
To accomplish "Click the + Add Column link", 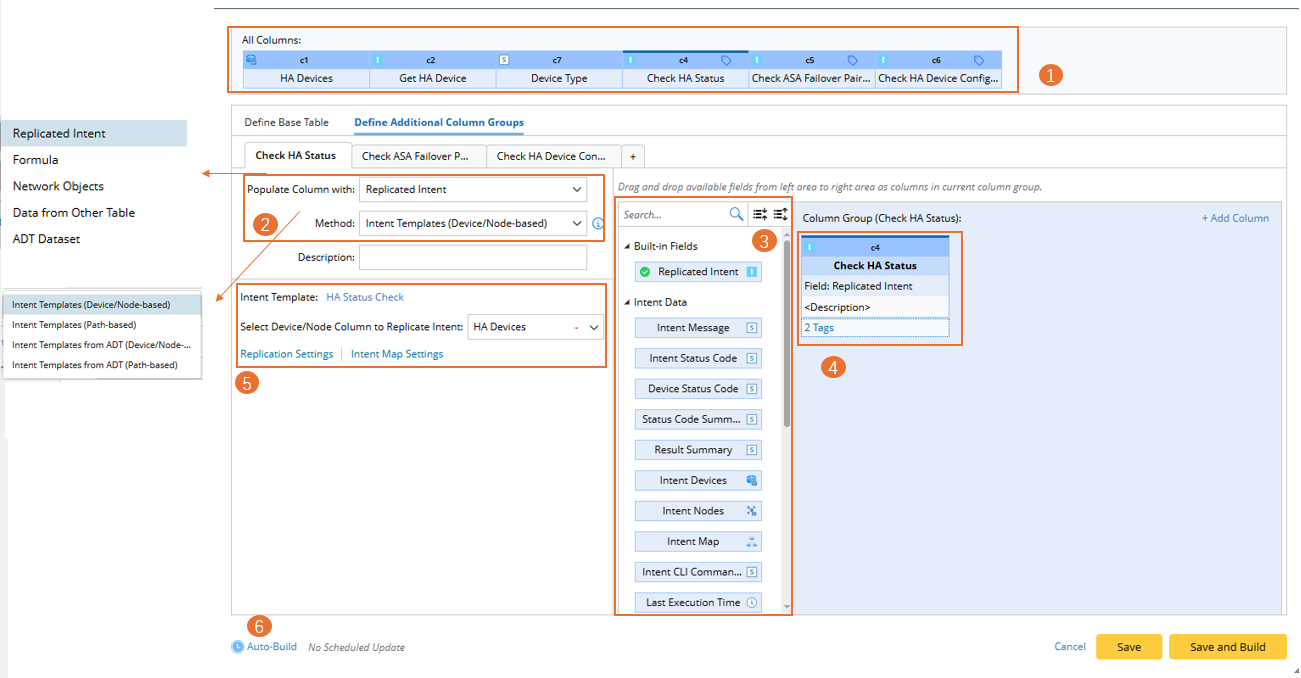I will pos(1236,218).
